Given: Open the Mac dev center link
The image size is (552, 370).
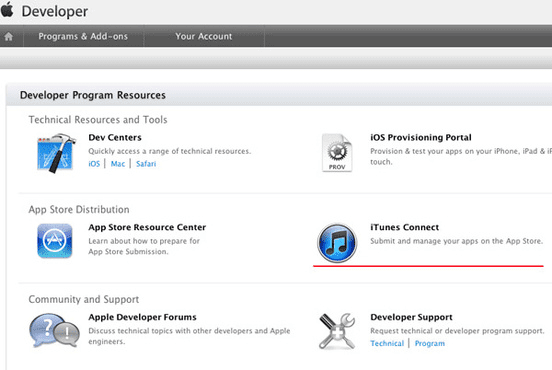Looking at the screenshot, I should click(118, 164).
